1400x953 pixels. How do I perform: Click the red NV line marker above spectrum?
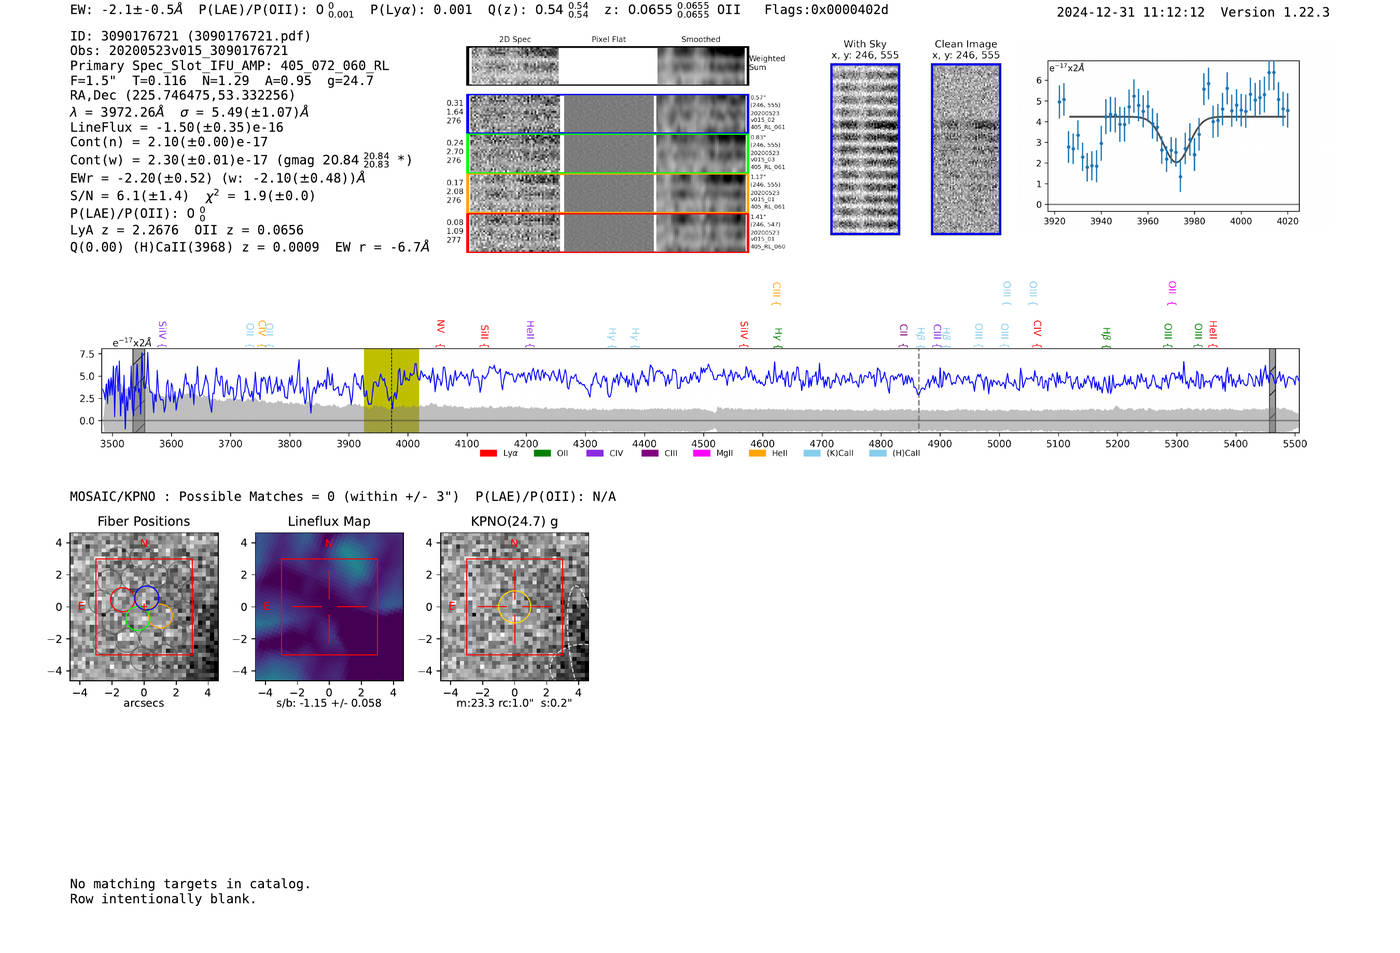[x=441, y=329]
